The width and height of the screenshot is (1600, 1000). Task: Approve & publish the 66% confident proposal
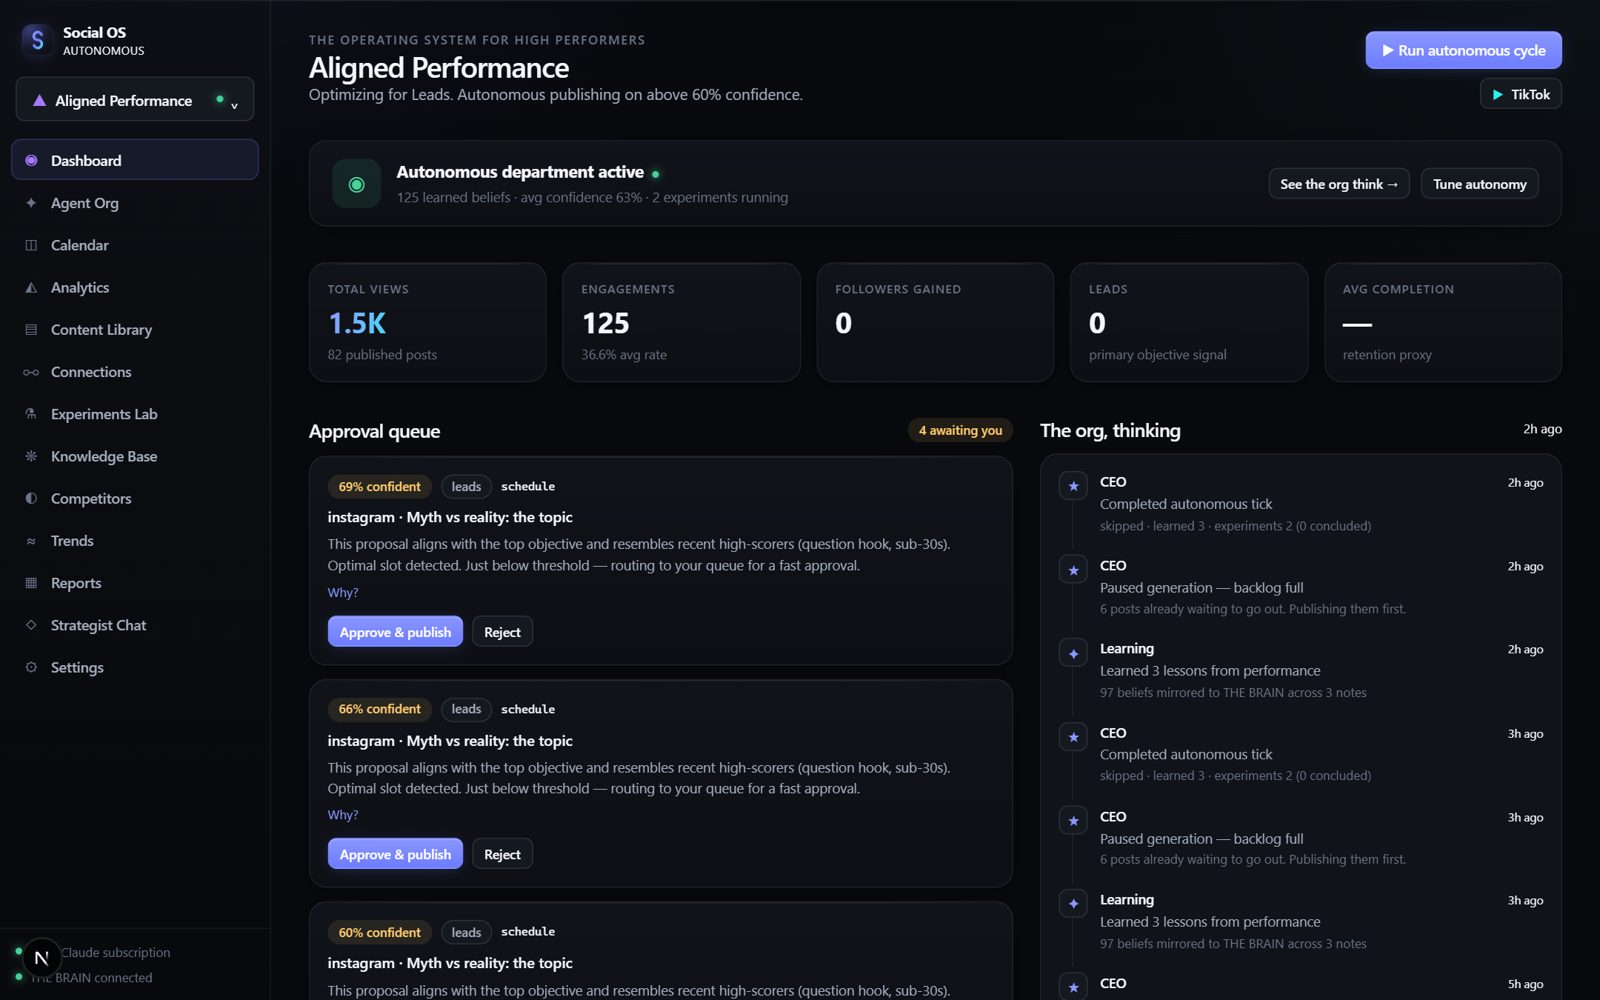395,854
